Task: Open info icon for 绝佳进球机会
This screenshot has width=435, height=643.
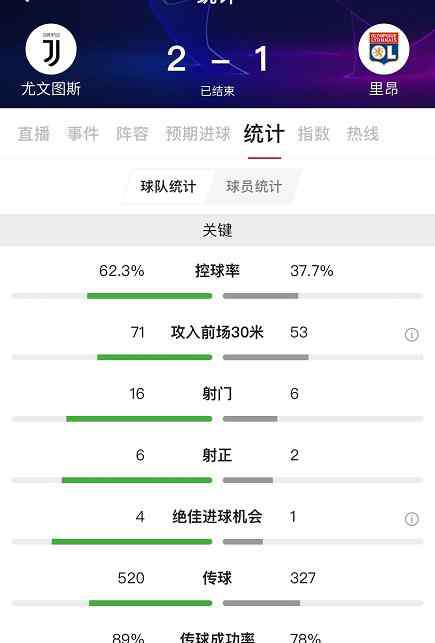Action: coord(412,519)
